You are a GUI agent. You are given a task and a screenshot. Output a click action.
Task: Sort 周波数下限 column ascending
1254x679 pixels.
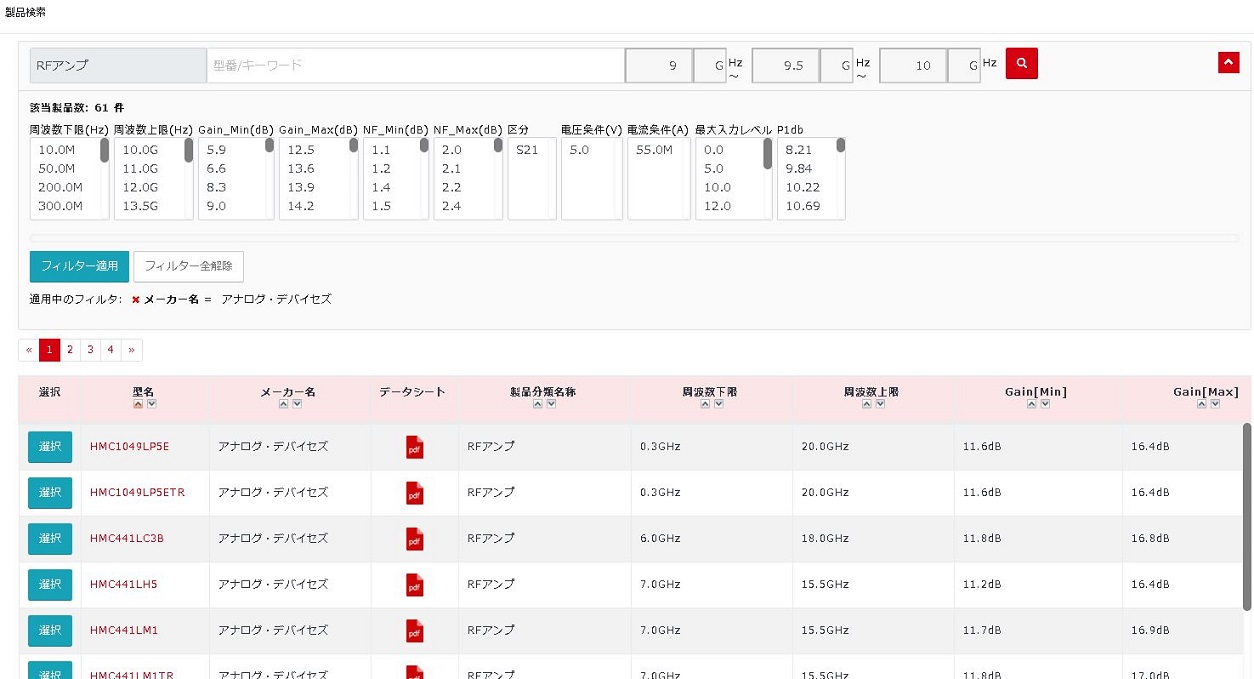click(x=703, y=405)
